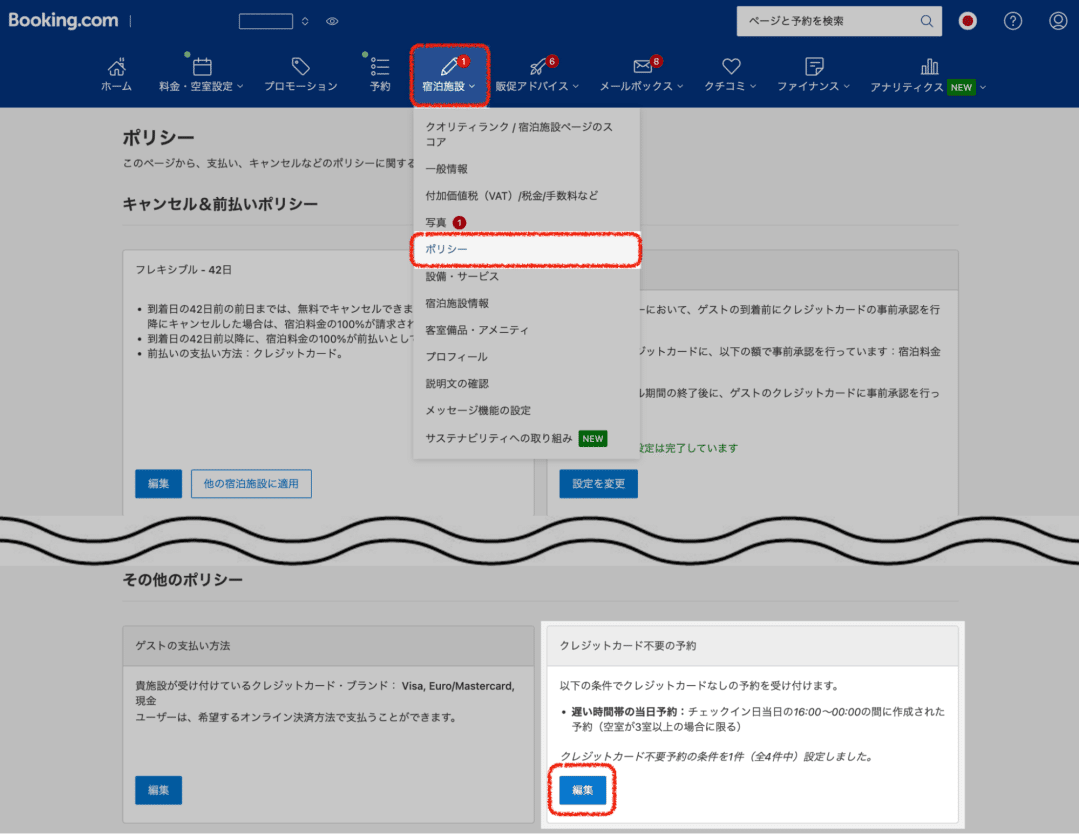The width and height of the screenshot is (1079, 834).
Task: Open 設備・サービス in the 宿泊施設 menu
Action: (463, 276)
